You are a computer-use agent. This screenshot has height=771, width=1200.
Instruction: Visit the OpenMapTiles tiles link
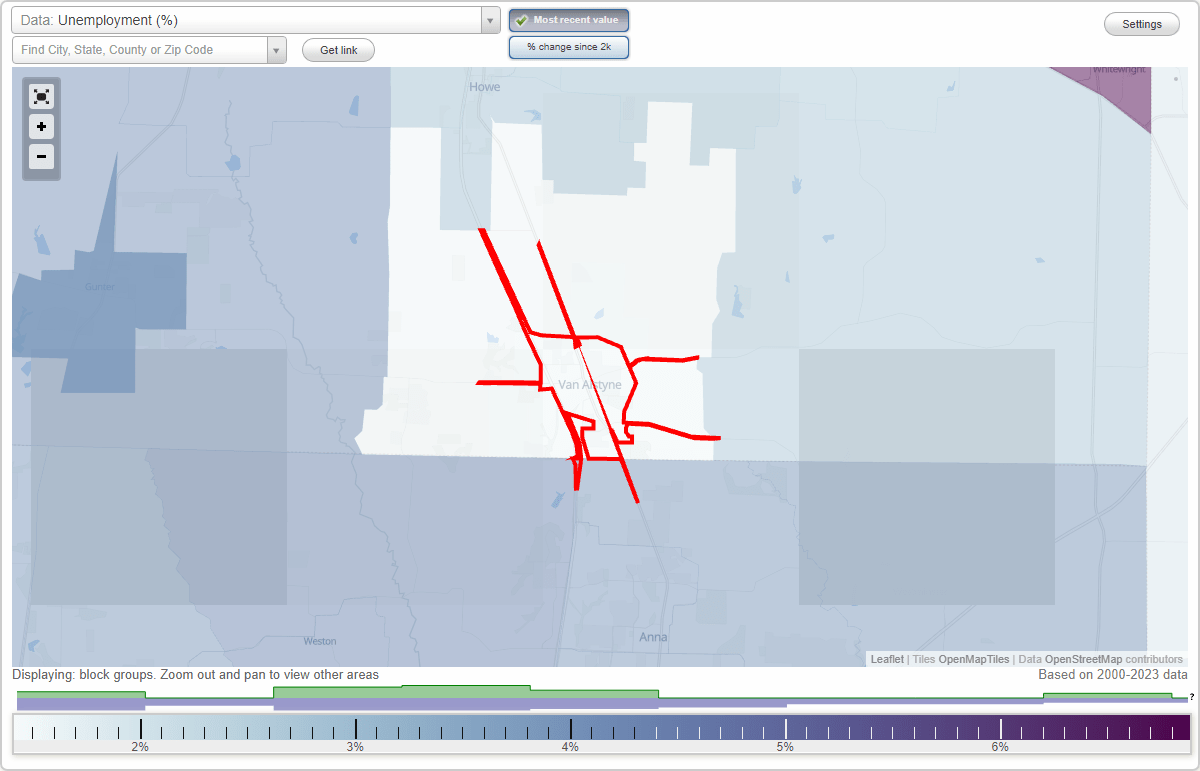click(x=973, y=659)
